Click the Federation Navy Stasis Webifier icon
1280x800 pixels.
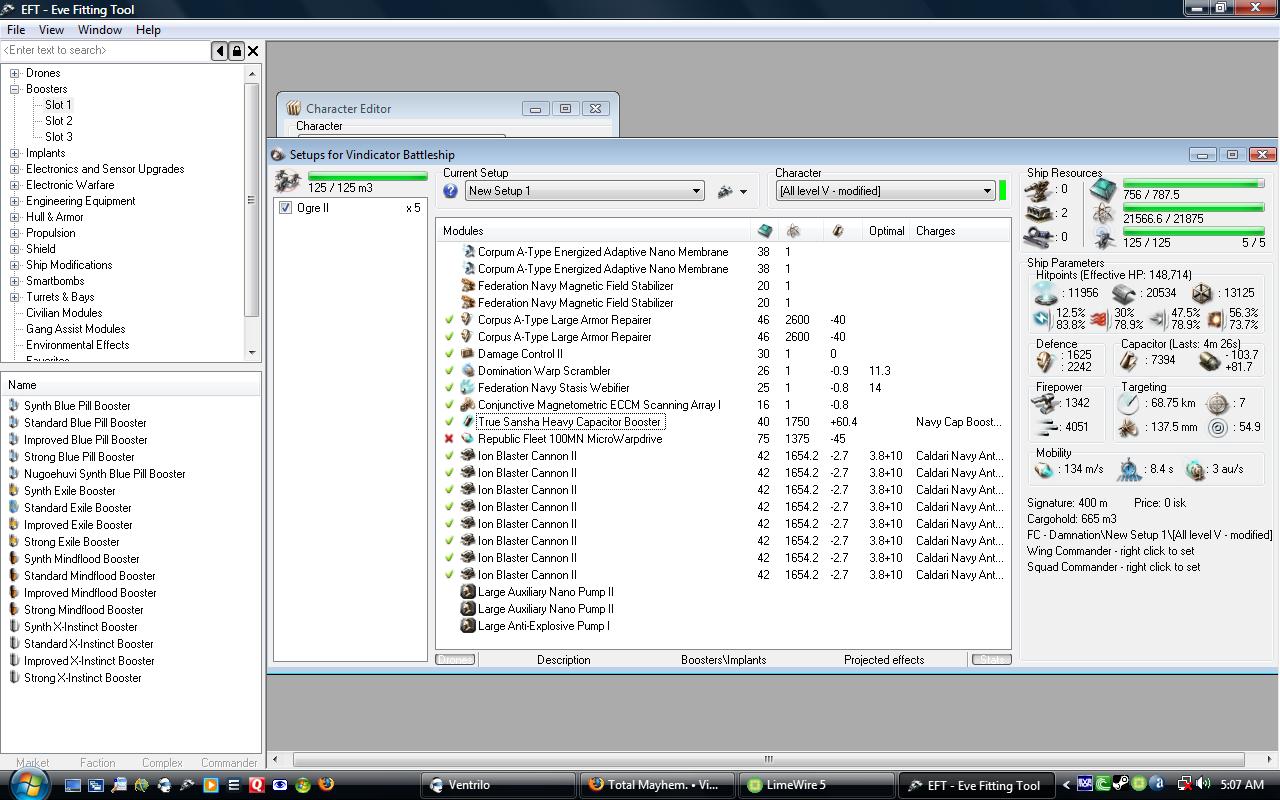point(467,388)
